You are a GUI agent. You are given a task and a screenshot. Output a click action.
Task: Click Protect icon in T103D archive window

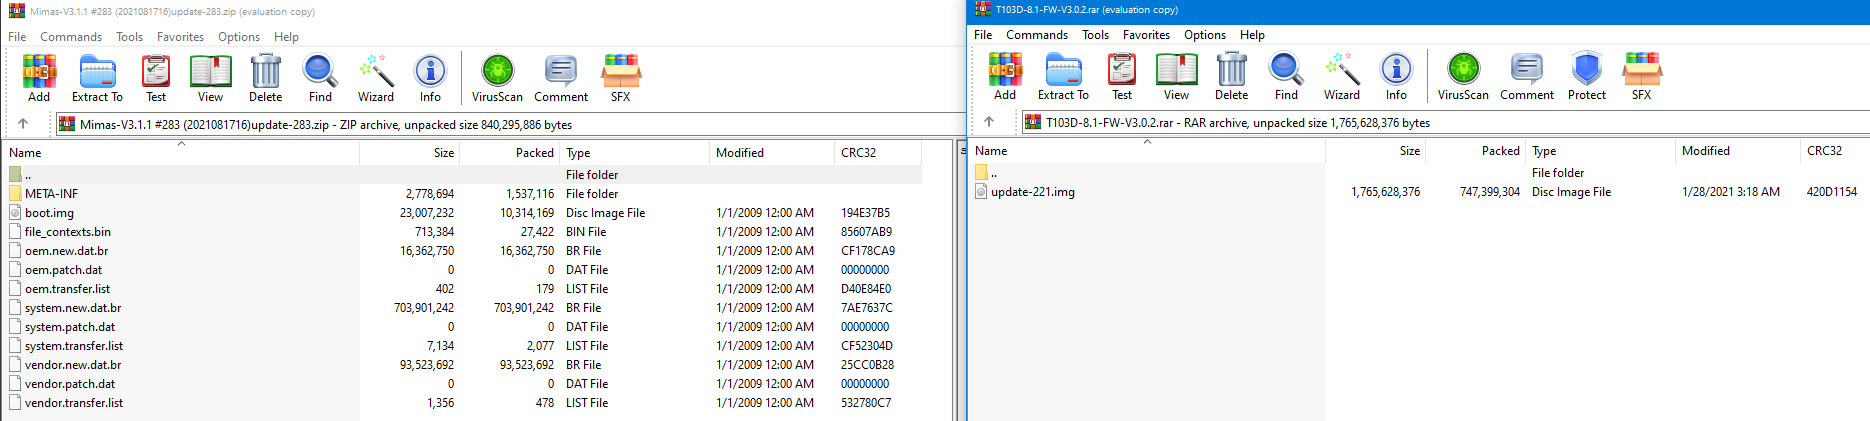(x=1587, y=76)
